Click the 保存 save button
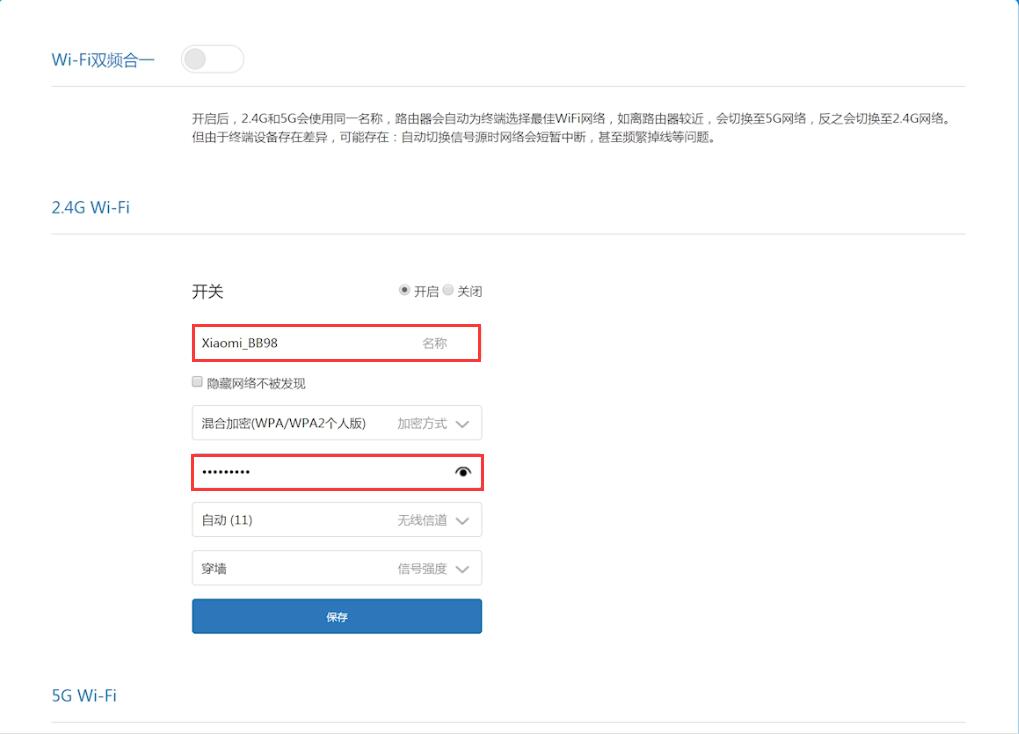The height and width of the screenshot is (734, 1019). tap(337, 616)
